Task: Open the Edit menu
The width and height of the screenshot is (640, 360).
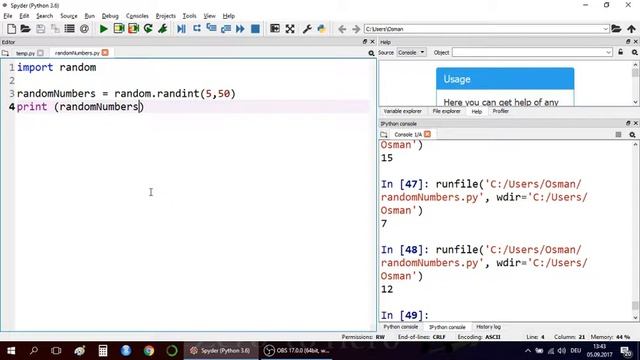Action: coord(24,16)
